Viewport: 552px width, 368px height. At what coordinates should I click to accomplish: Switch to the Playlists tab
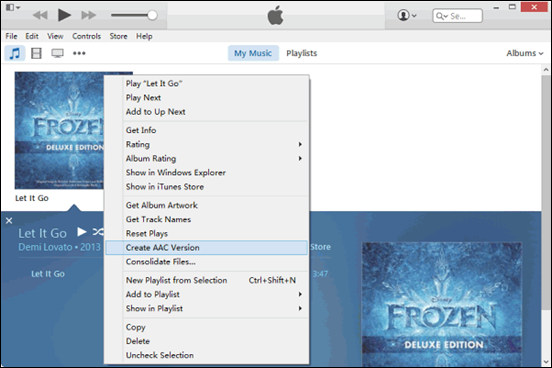pyautogui.click(x=302, y=53)
